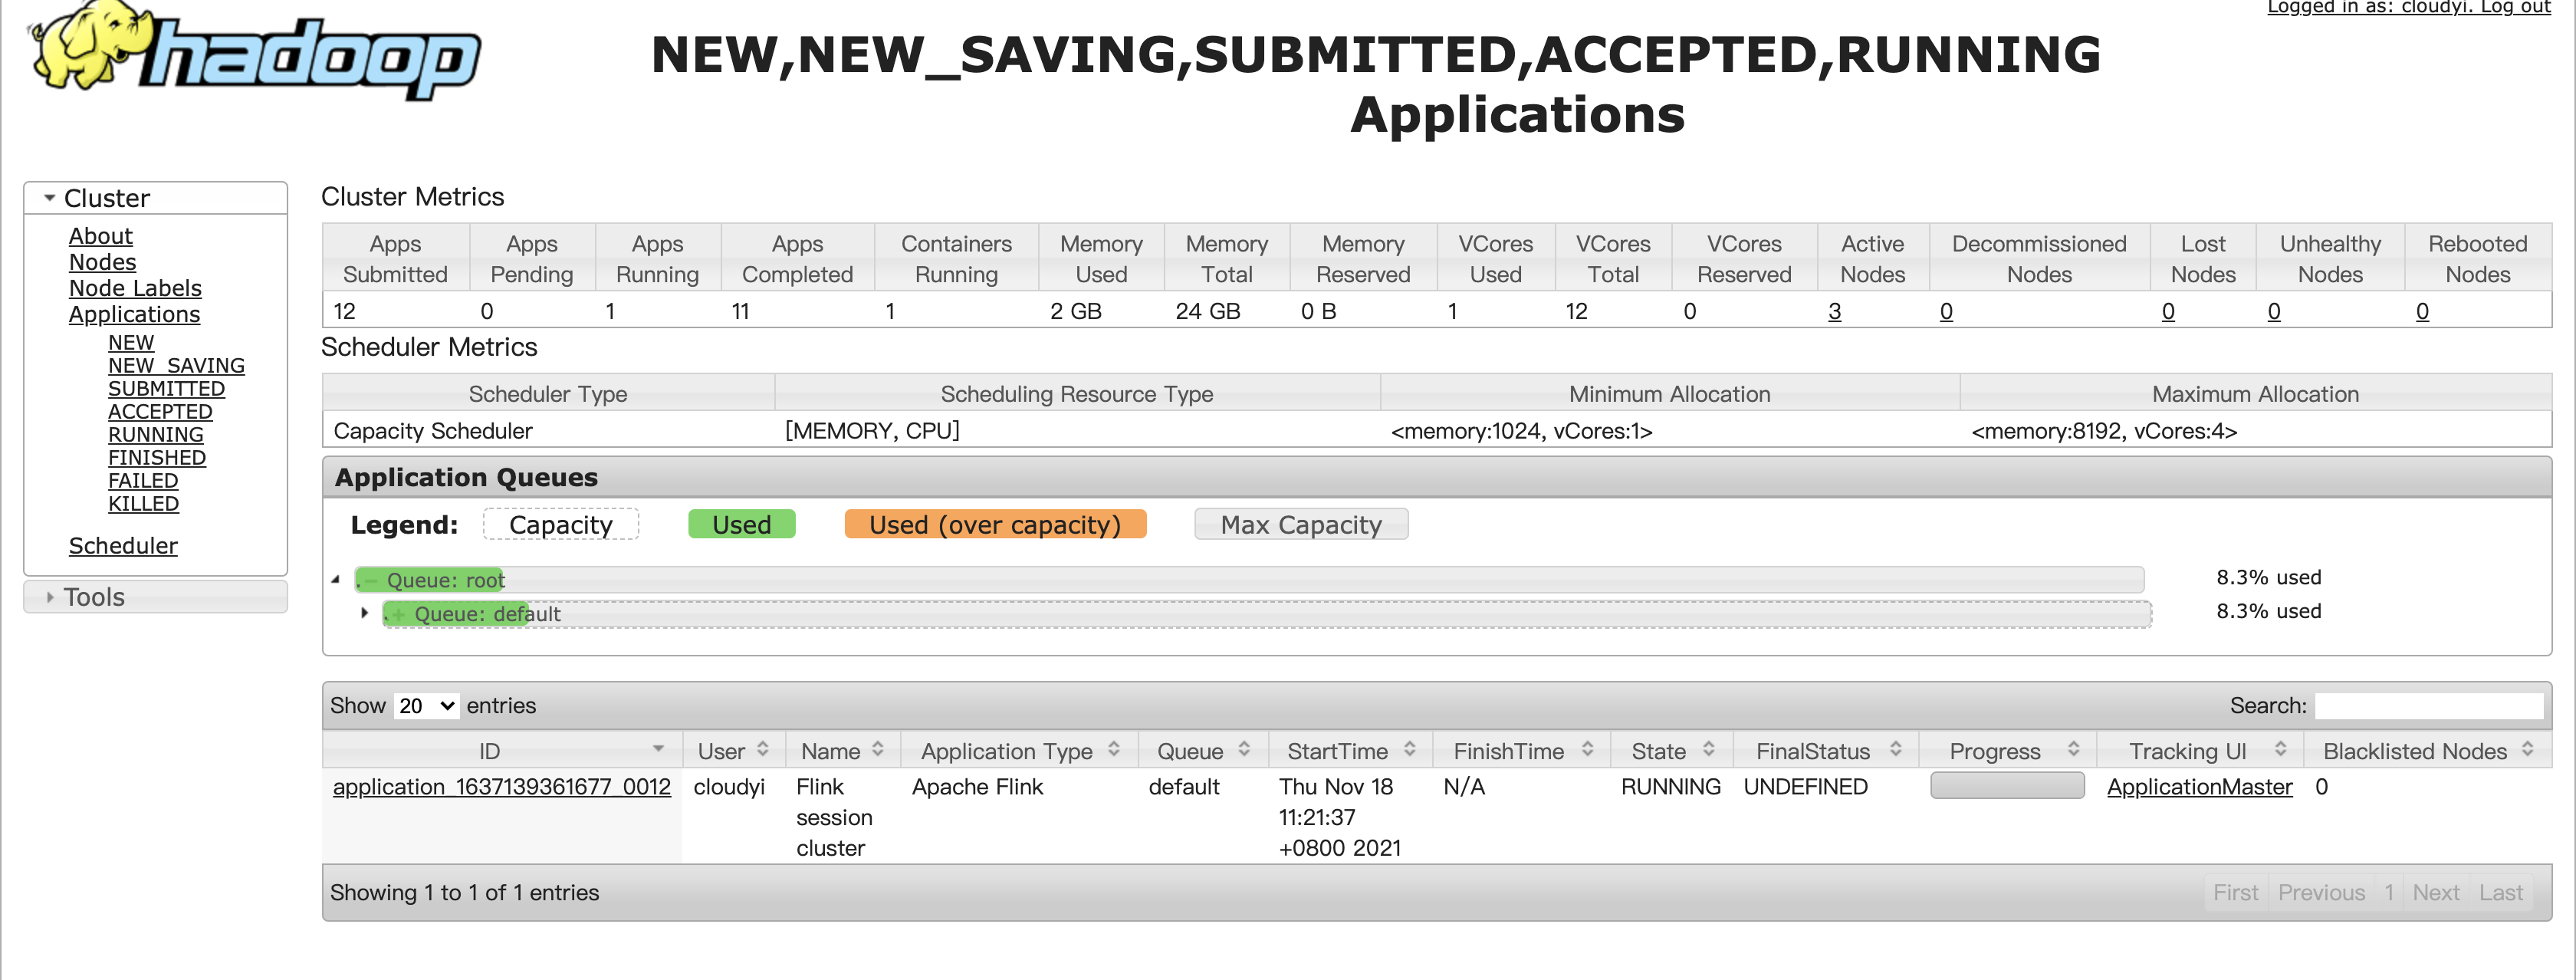Open Unhealthy Nodes count link
This screenshot has height=980, width=2576.
click(2274, 311)
